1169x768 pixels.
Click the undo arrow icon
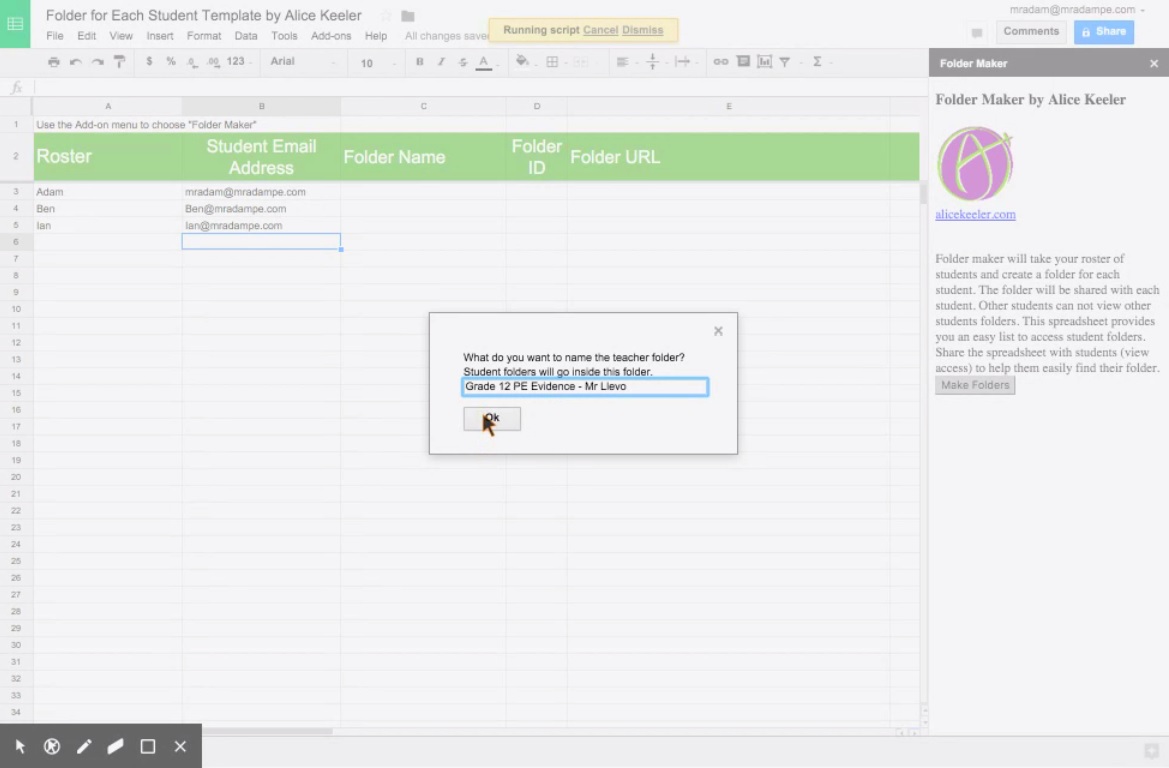pyautogui.click(x=75, y=62)
